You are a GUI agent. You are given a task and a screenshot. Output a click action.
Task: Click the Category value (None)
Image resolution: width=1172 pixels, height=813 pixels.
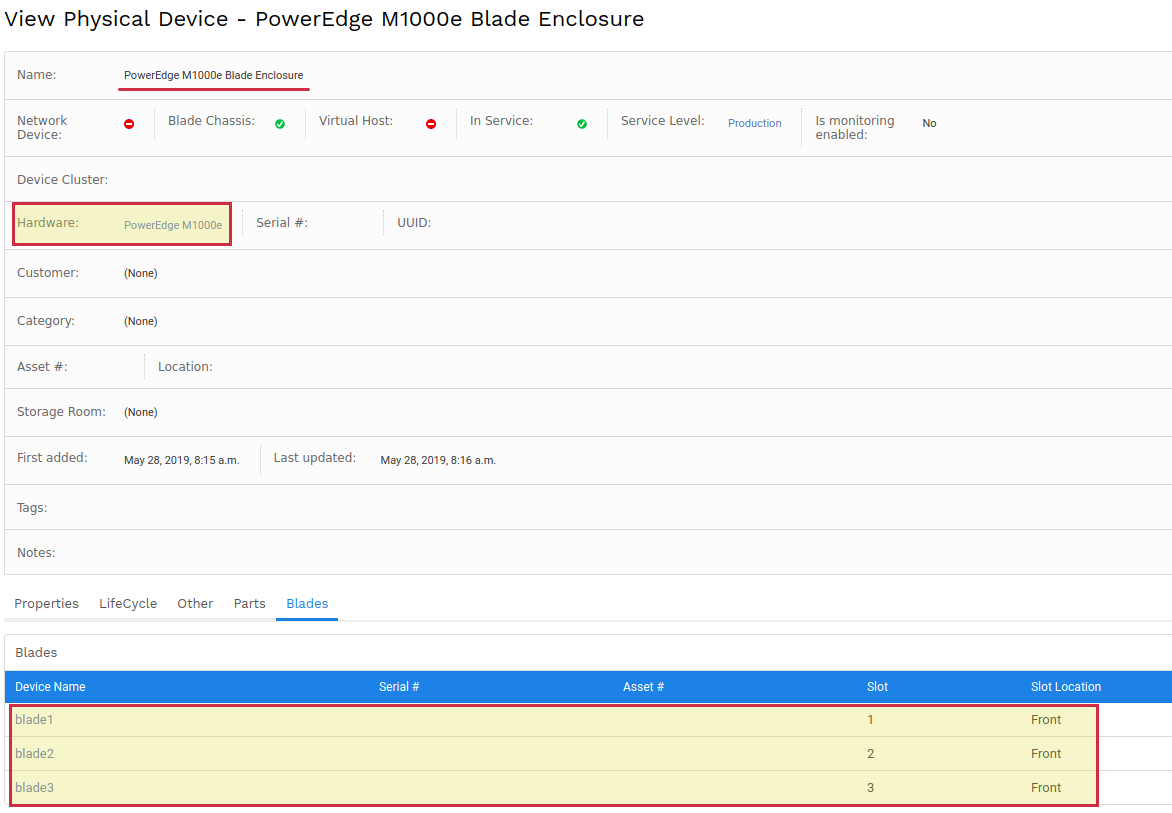tap(141, 321)
